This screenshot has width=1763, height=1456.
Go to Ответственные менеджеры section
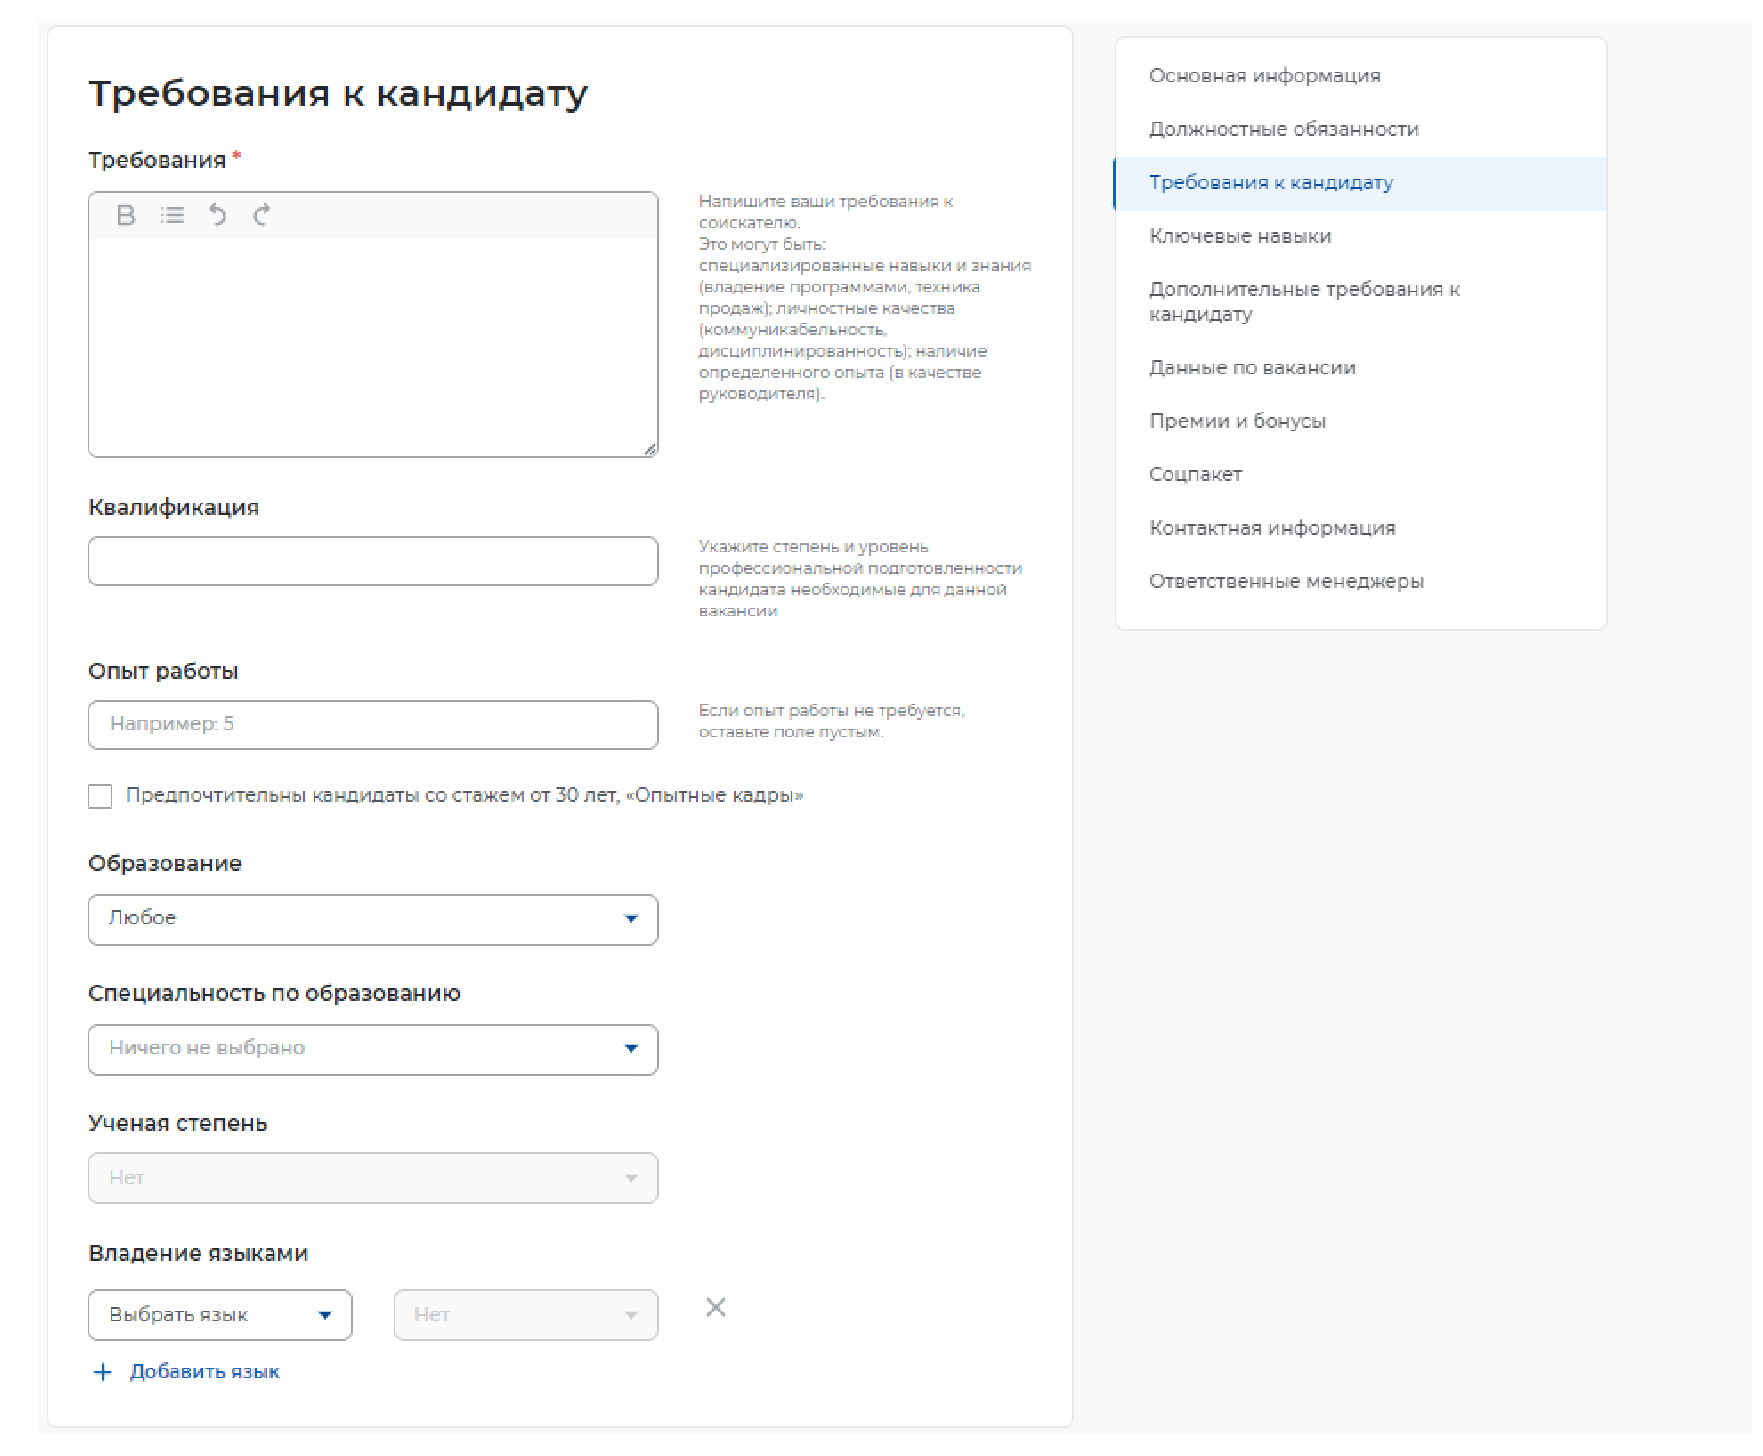click(x=1360, y=582)
